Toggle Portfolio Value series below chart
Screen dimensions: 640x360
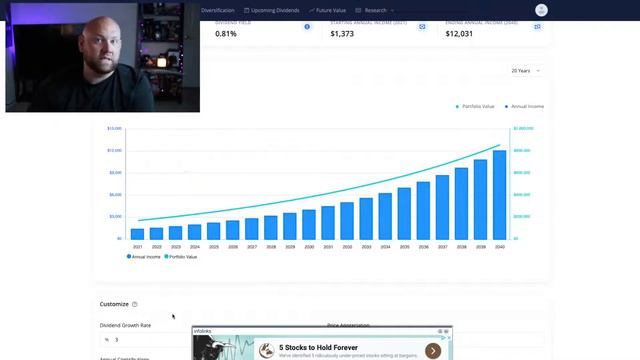click(180, 257)
